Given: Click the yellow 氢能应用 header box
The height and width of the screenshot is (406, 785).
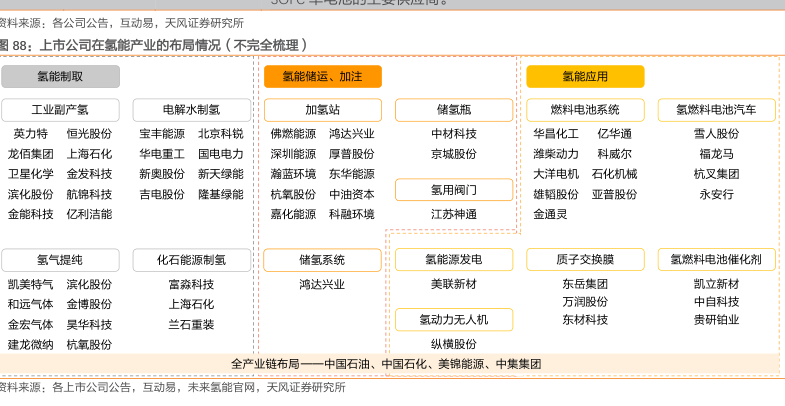Looking at the screenshot, I should pyautogui.click(x=585, y=77).
